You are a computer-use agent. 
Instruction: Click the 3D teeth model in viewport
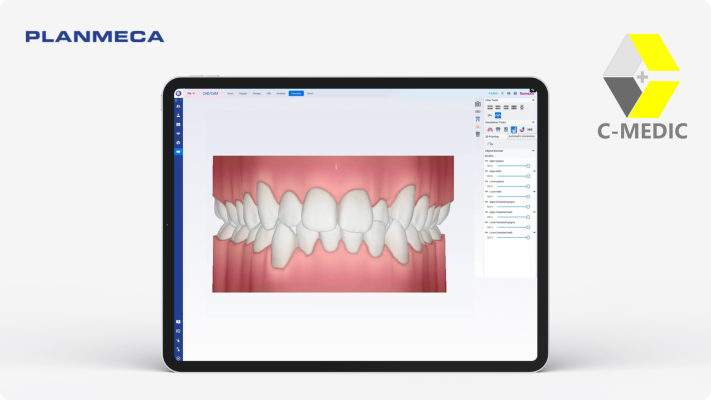pos(332,222)
